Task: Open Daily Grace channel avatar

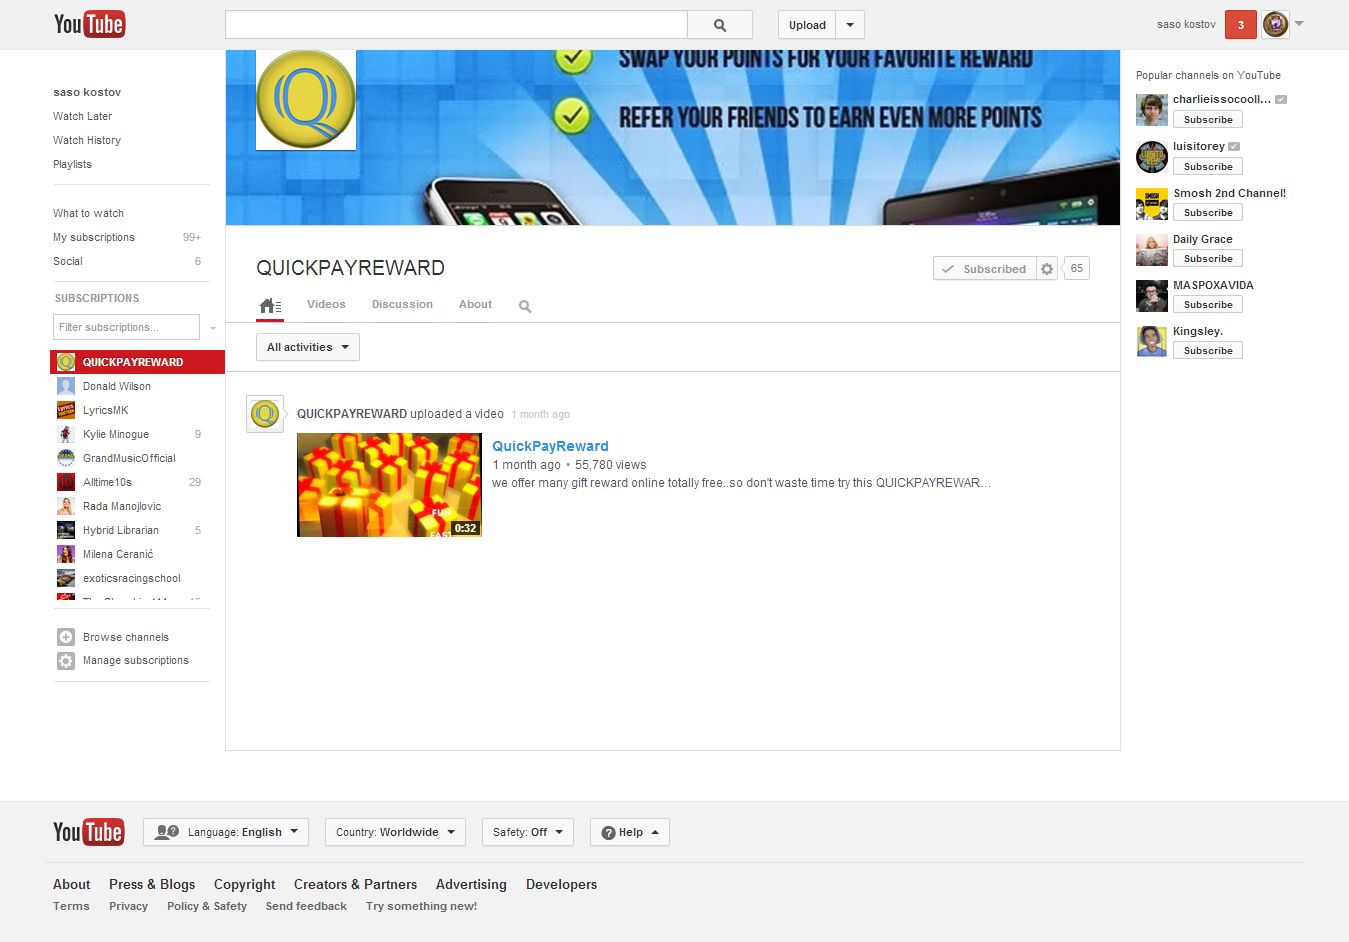Action: pos(1152,249)
